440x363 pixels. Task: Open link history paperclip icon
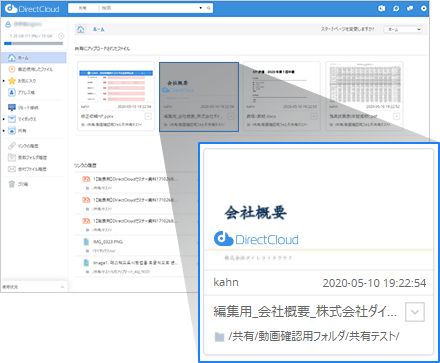(12, 146)
